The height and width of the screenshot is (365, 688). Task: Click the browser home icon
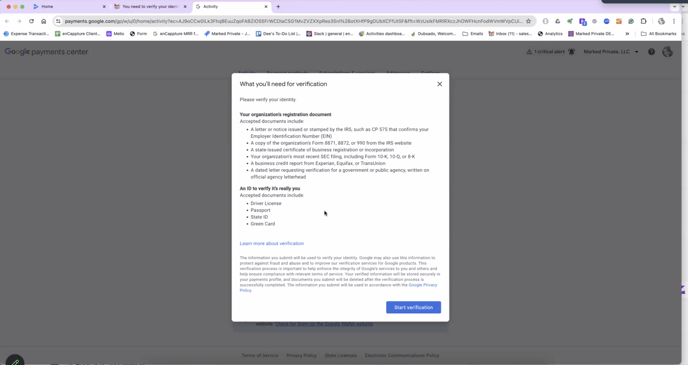(x=43, y=21)
